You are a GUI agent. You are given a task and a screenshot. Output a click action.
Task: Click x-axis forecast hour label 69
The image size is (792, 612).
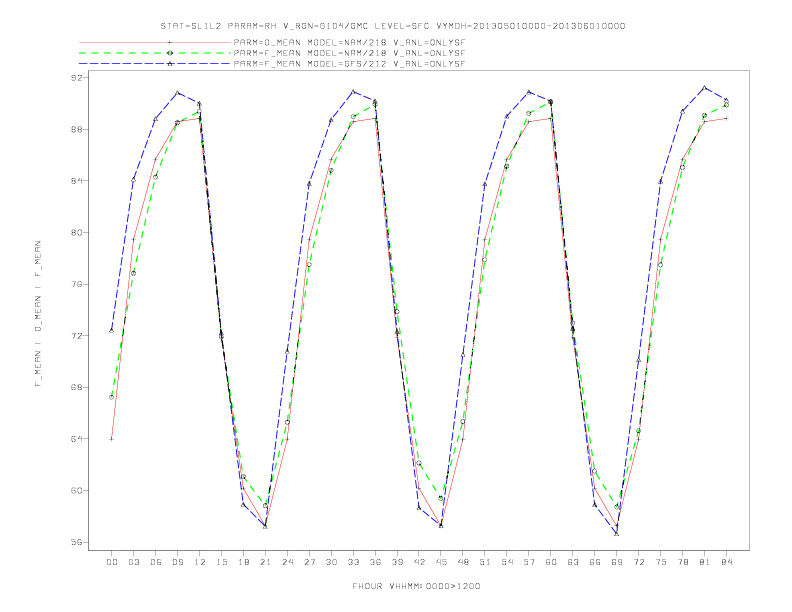click(x=617, y=562)
